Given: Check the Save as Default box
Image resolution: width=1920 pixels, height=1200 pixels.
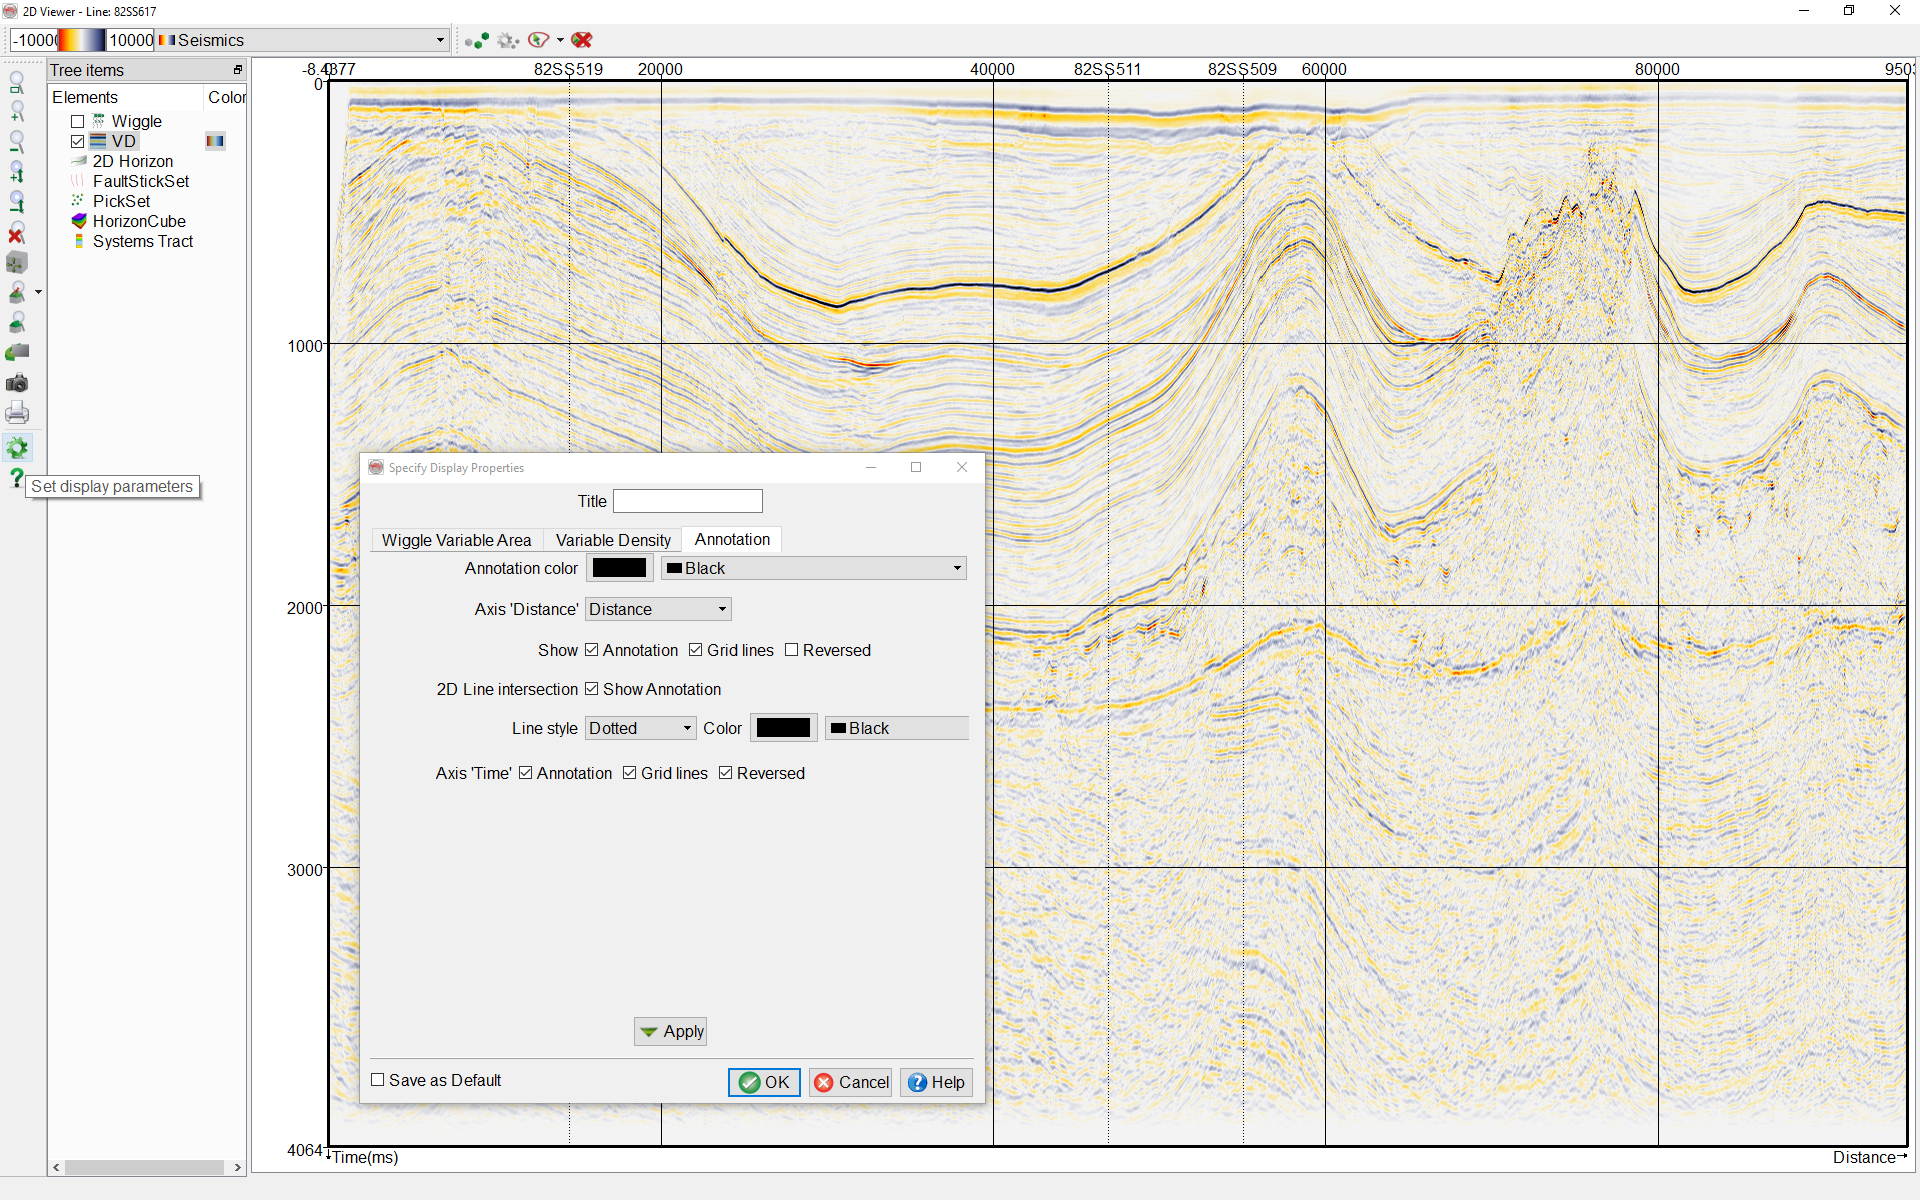Looking at the screenshot, I should point(378,1080).
